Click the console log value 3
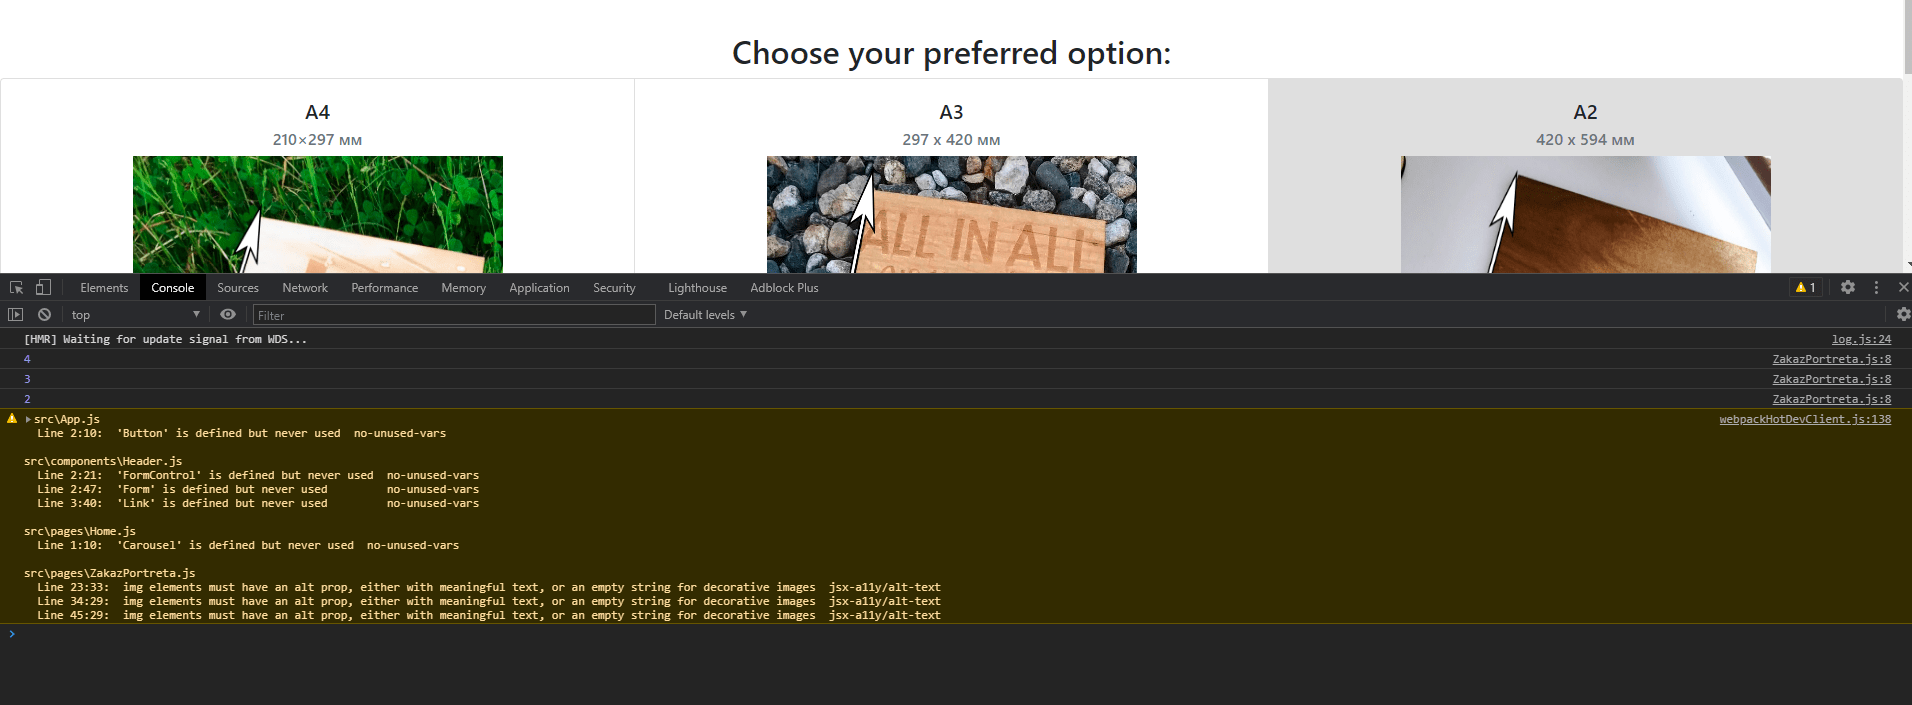This screenshot has width=1912, height=705. pos(27,379)
